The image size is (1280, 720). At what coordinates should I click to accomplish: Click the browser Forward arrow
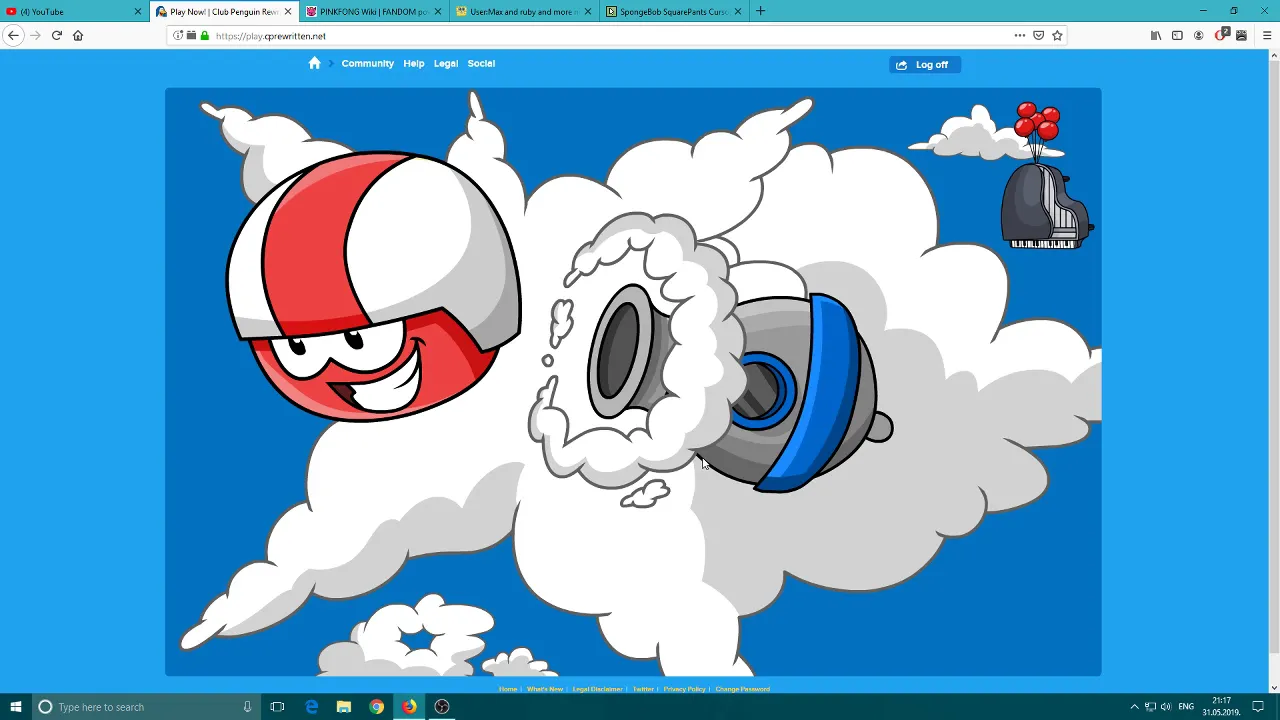(35, 35)
